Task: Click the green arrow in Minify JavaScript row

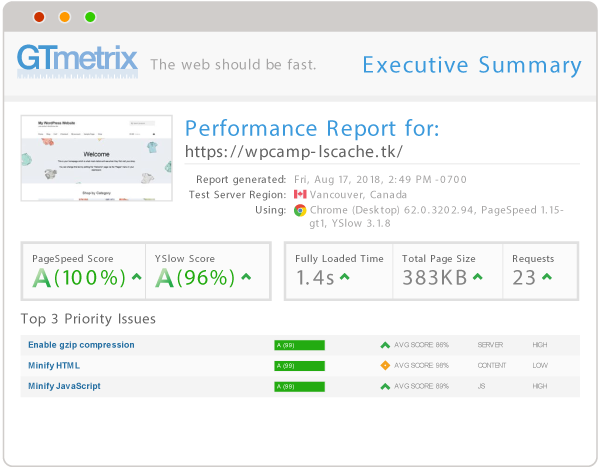Action: 385,387
